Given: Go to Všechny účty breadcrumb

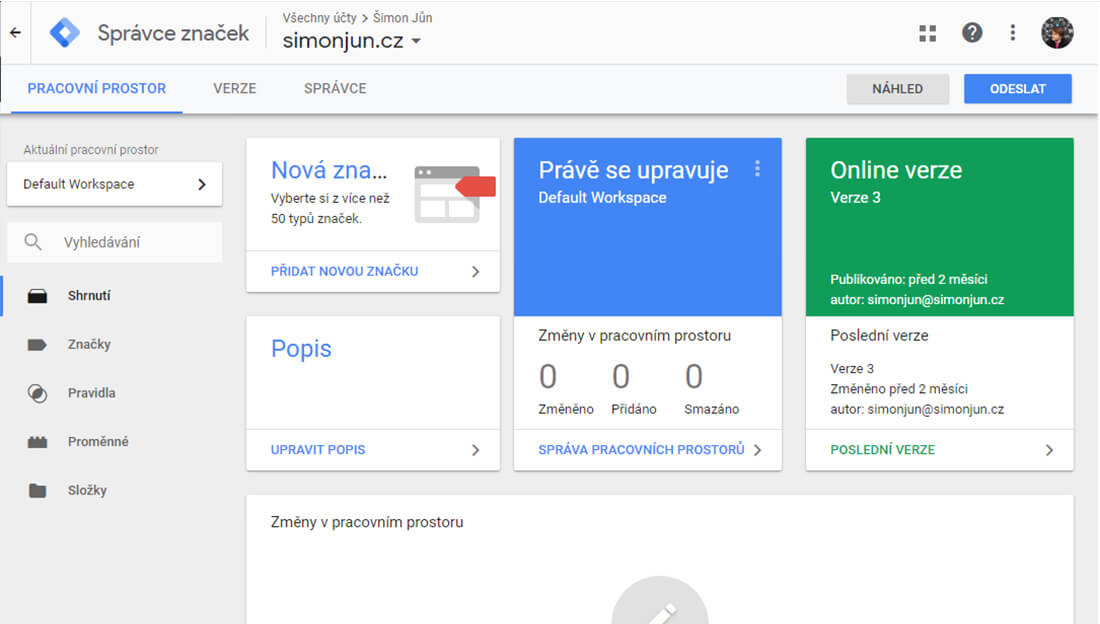Looking at the screenshot, I should (319, 18).
